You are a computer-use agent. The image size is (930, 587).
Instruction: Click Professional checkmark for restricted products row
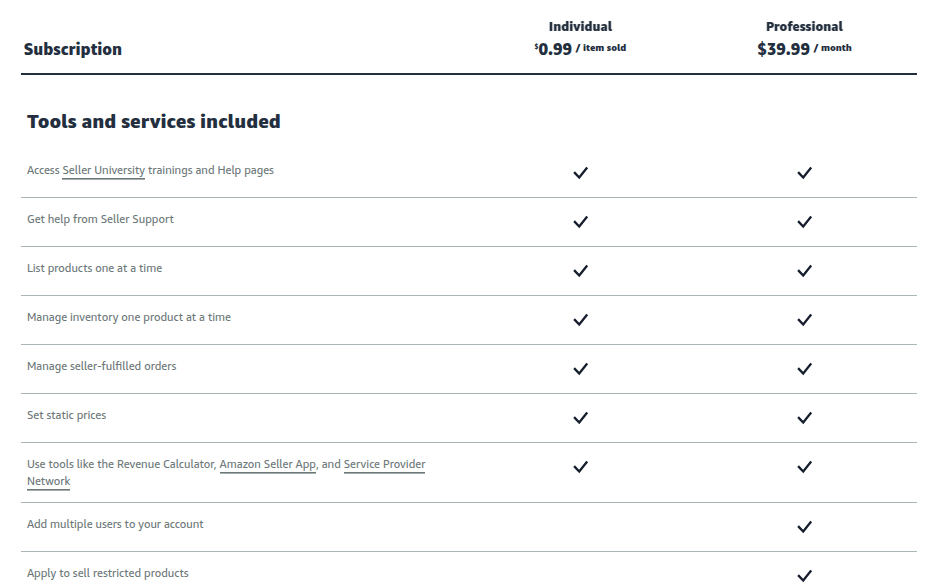tap(804, 576)
